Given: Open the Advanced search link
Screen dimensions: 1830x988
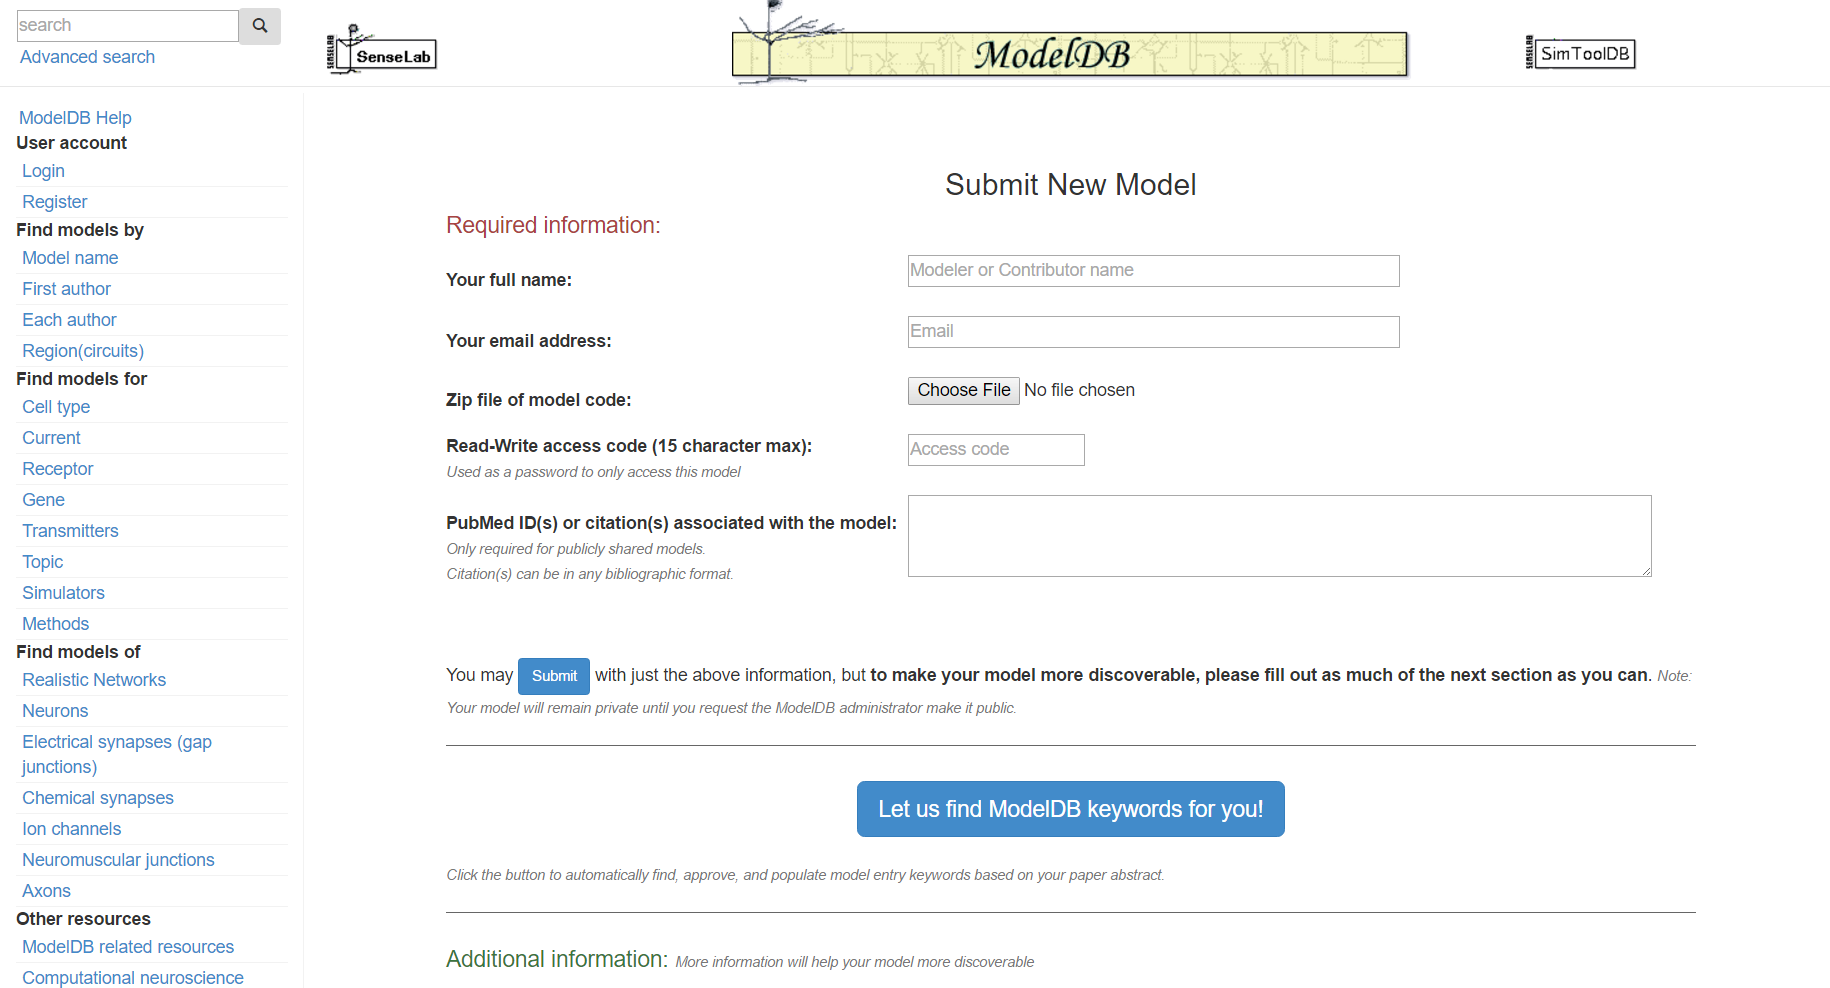Looking at the screenshot, I should 87,57.
